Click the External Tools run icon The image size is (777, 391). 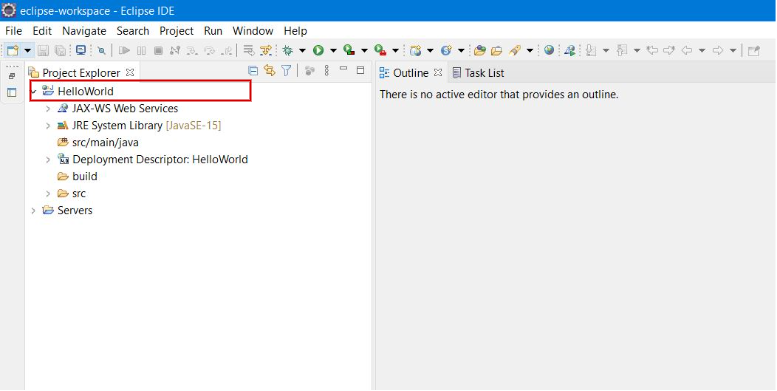380,50
